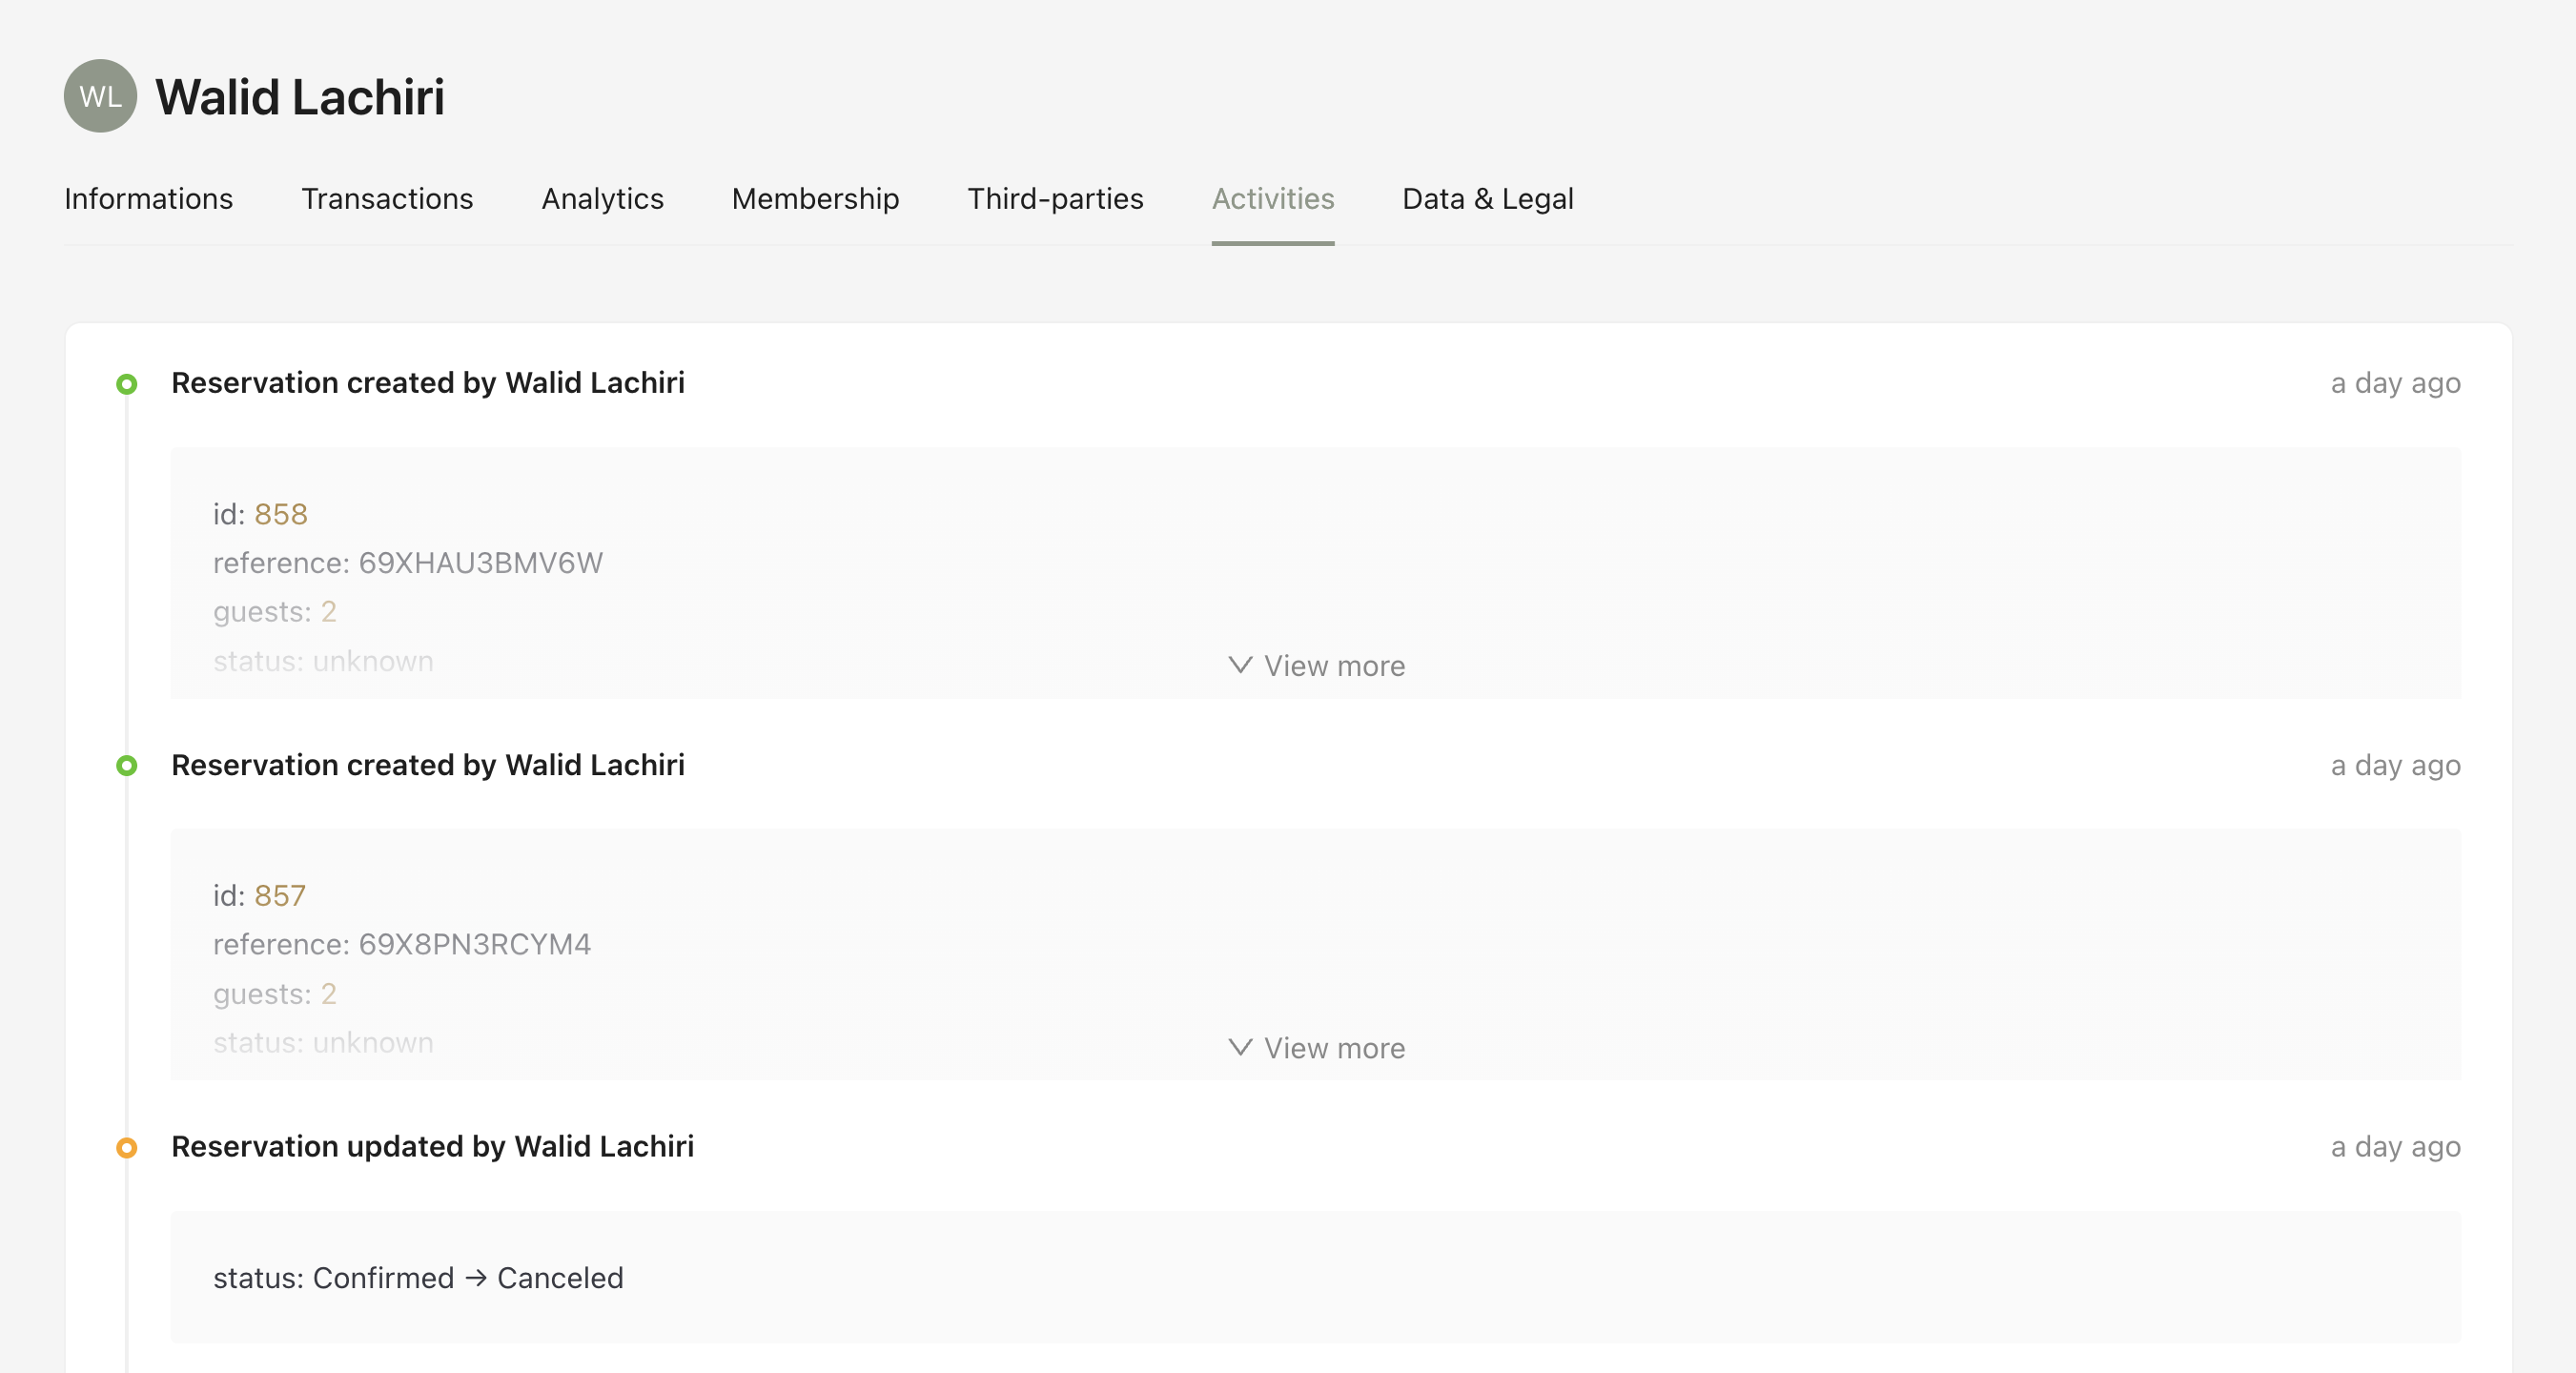
Task: Select the Activities tab
Action: click(1272, 199)
